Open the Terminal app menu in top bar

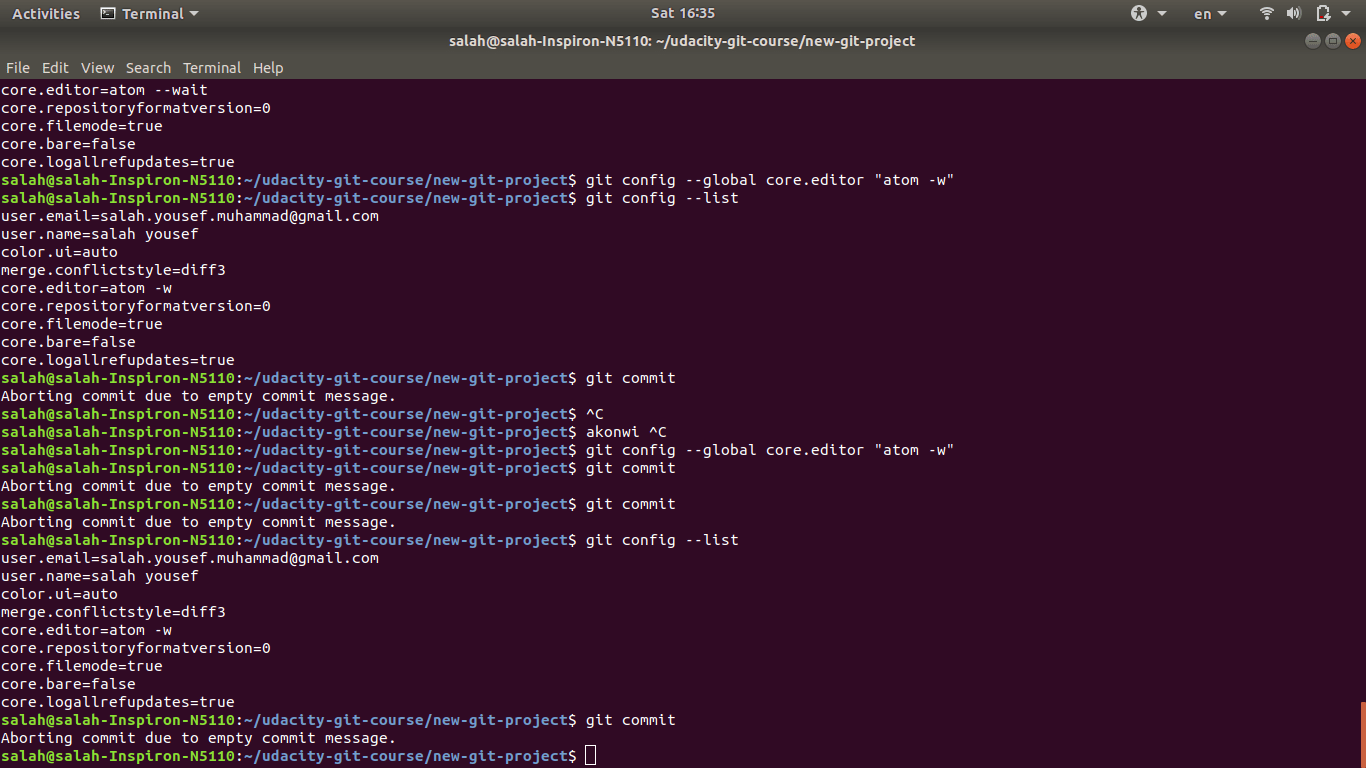(150, 13)
